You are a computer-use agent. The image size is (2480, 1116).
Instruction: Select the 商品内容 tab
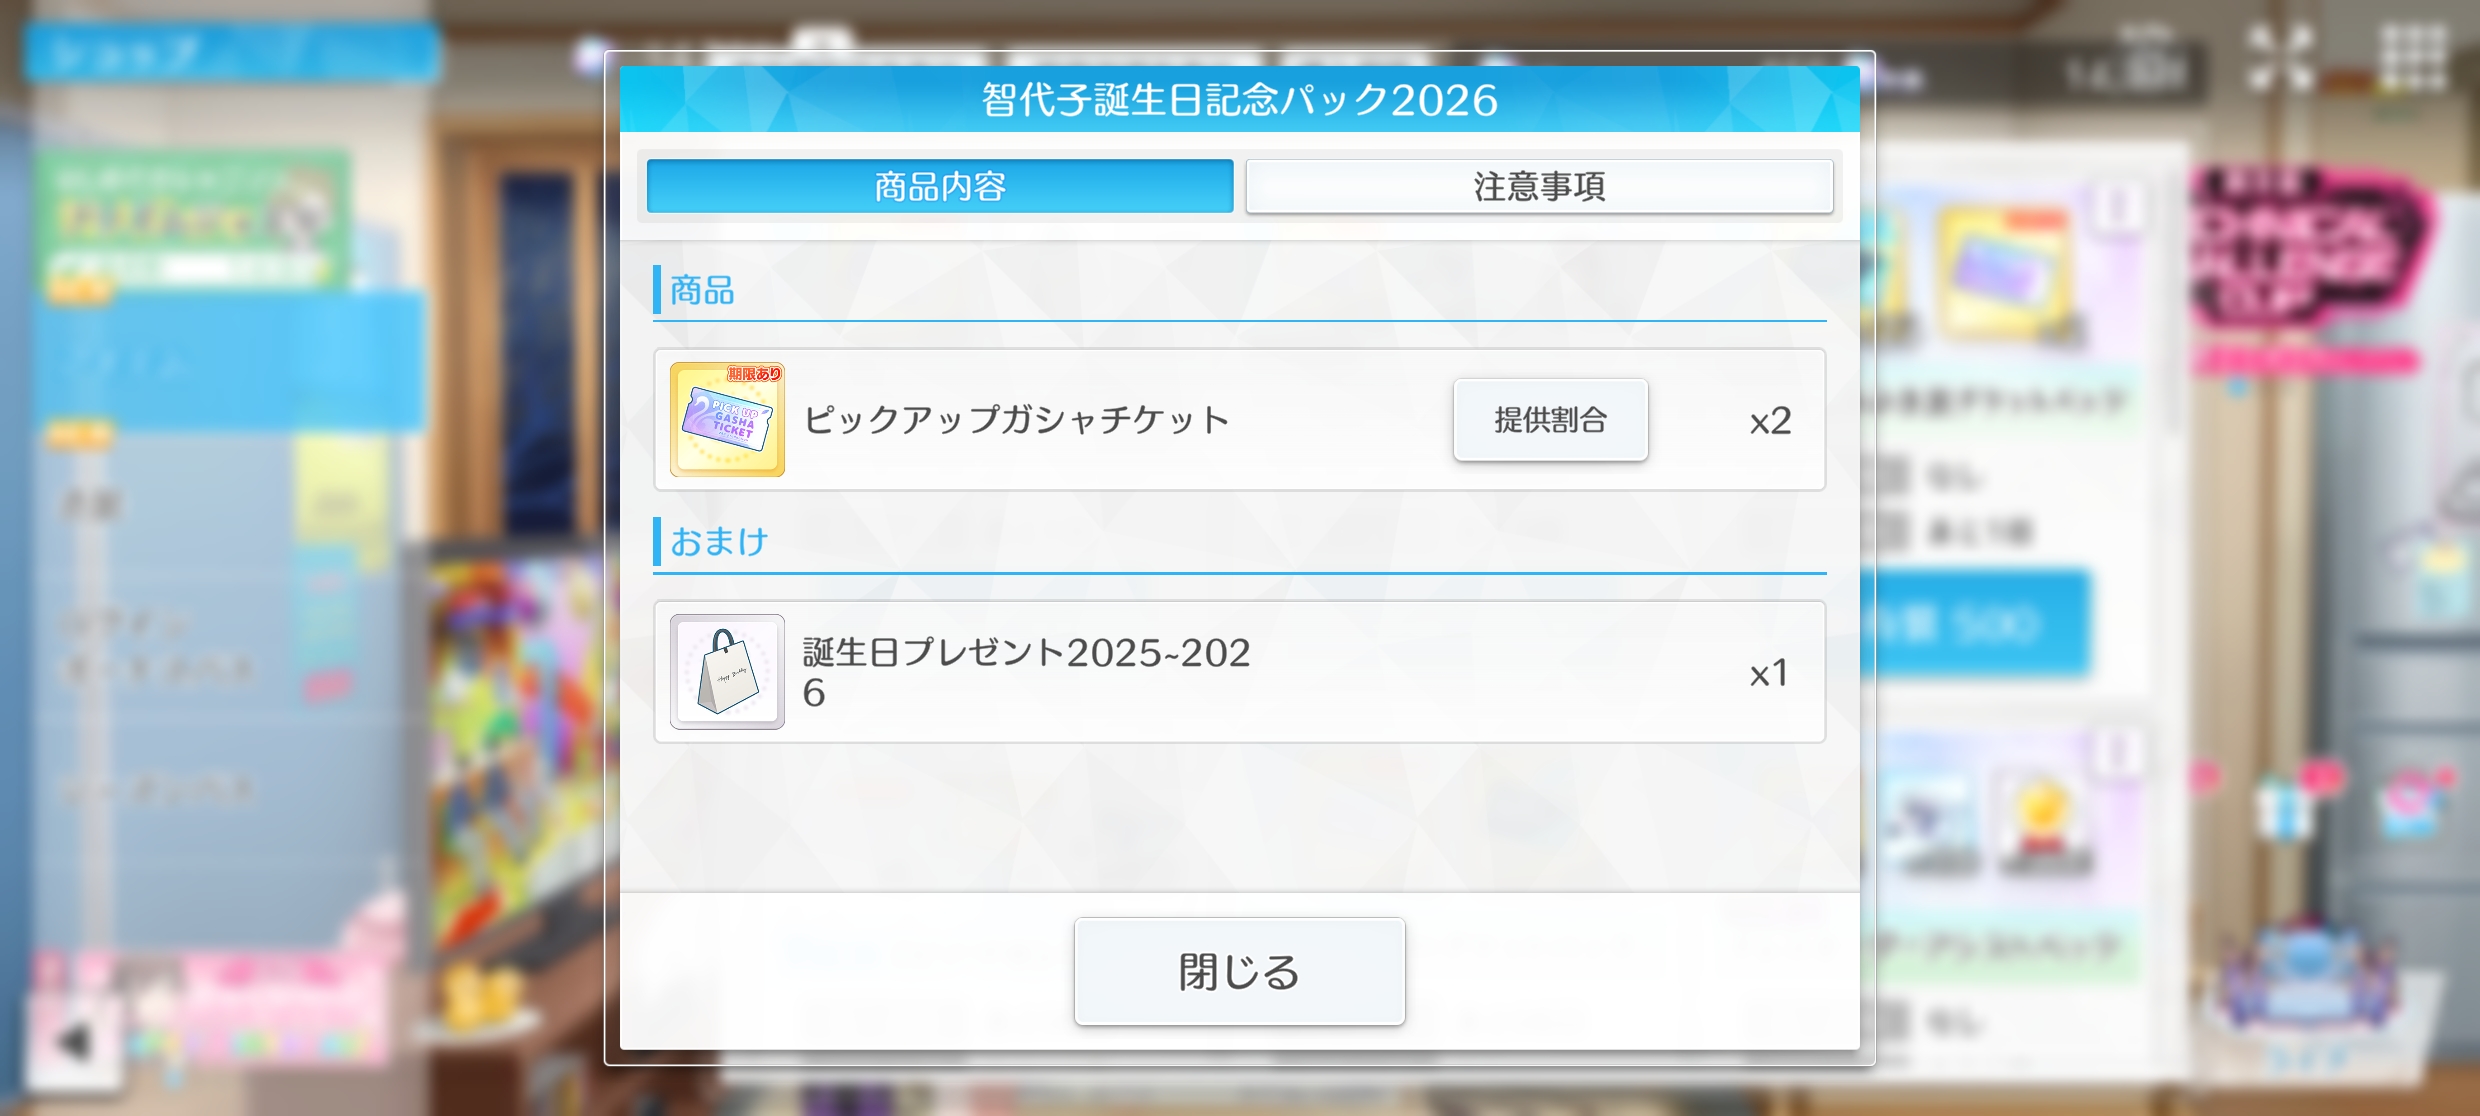pyautogui.click(x=940, y=186)
